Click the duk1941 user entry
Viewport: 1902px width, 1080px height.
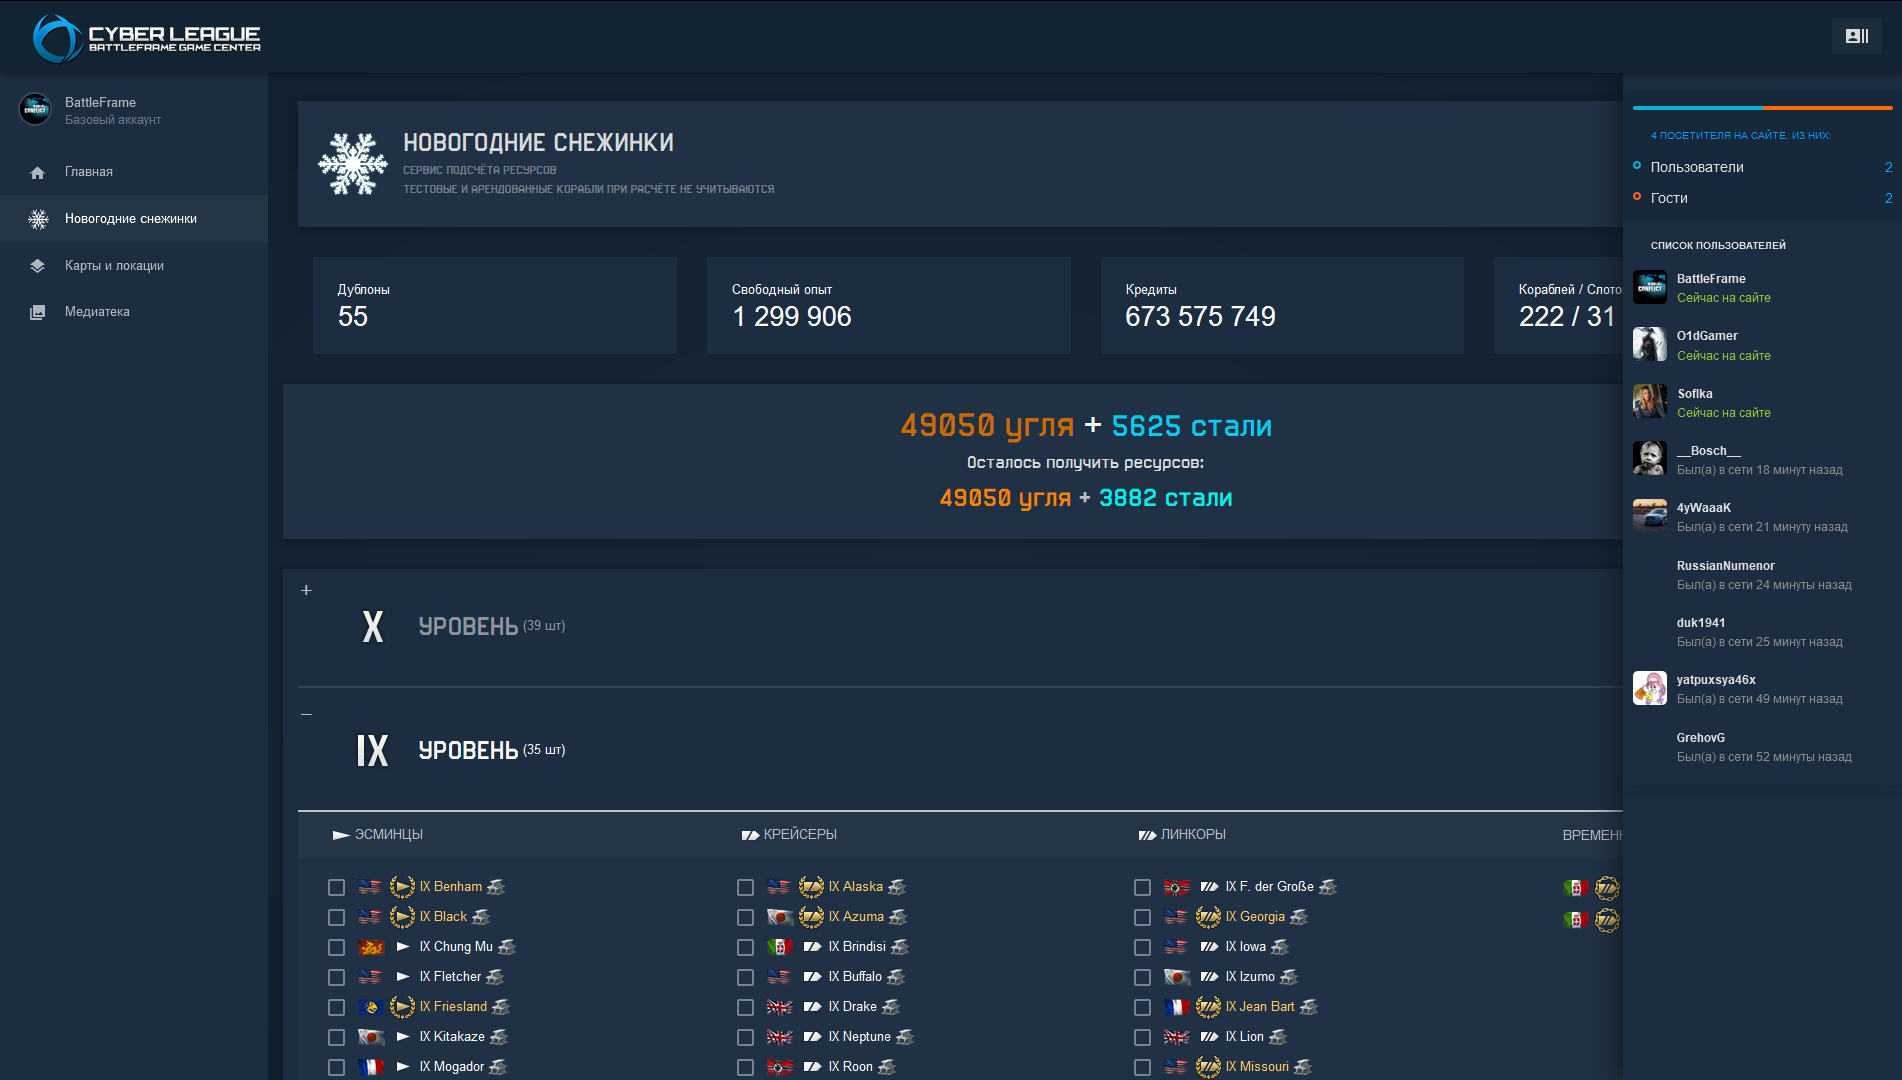coord(1762,632)
